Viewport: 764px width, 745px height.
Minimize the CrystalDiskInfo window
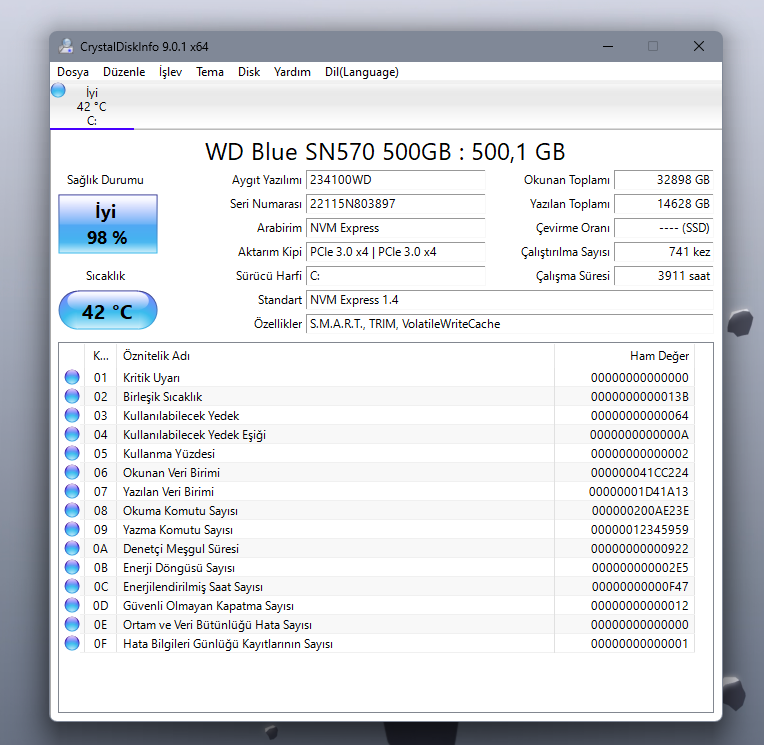608,46
